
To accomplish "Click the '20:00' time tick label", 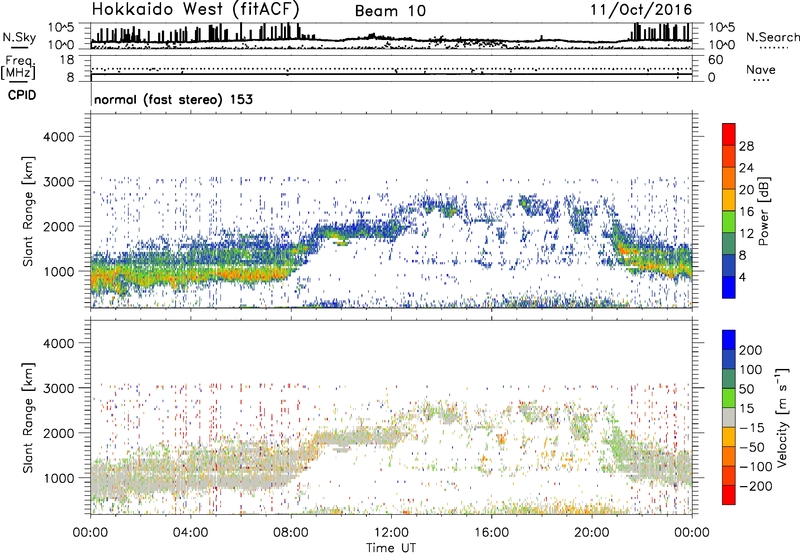I will point(592,533).
